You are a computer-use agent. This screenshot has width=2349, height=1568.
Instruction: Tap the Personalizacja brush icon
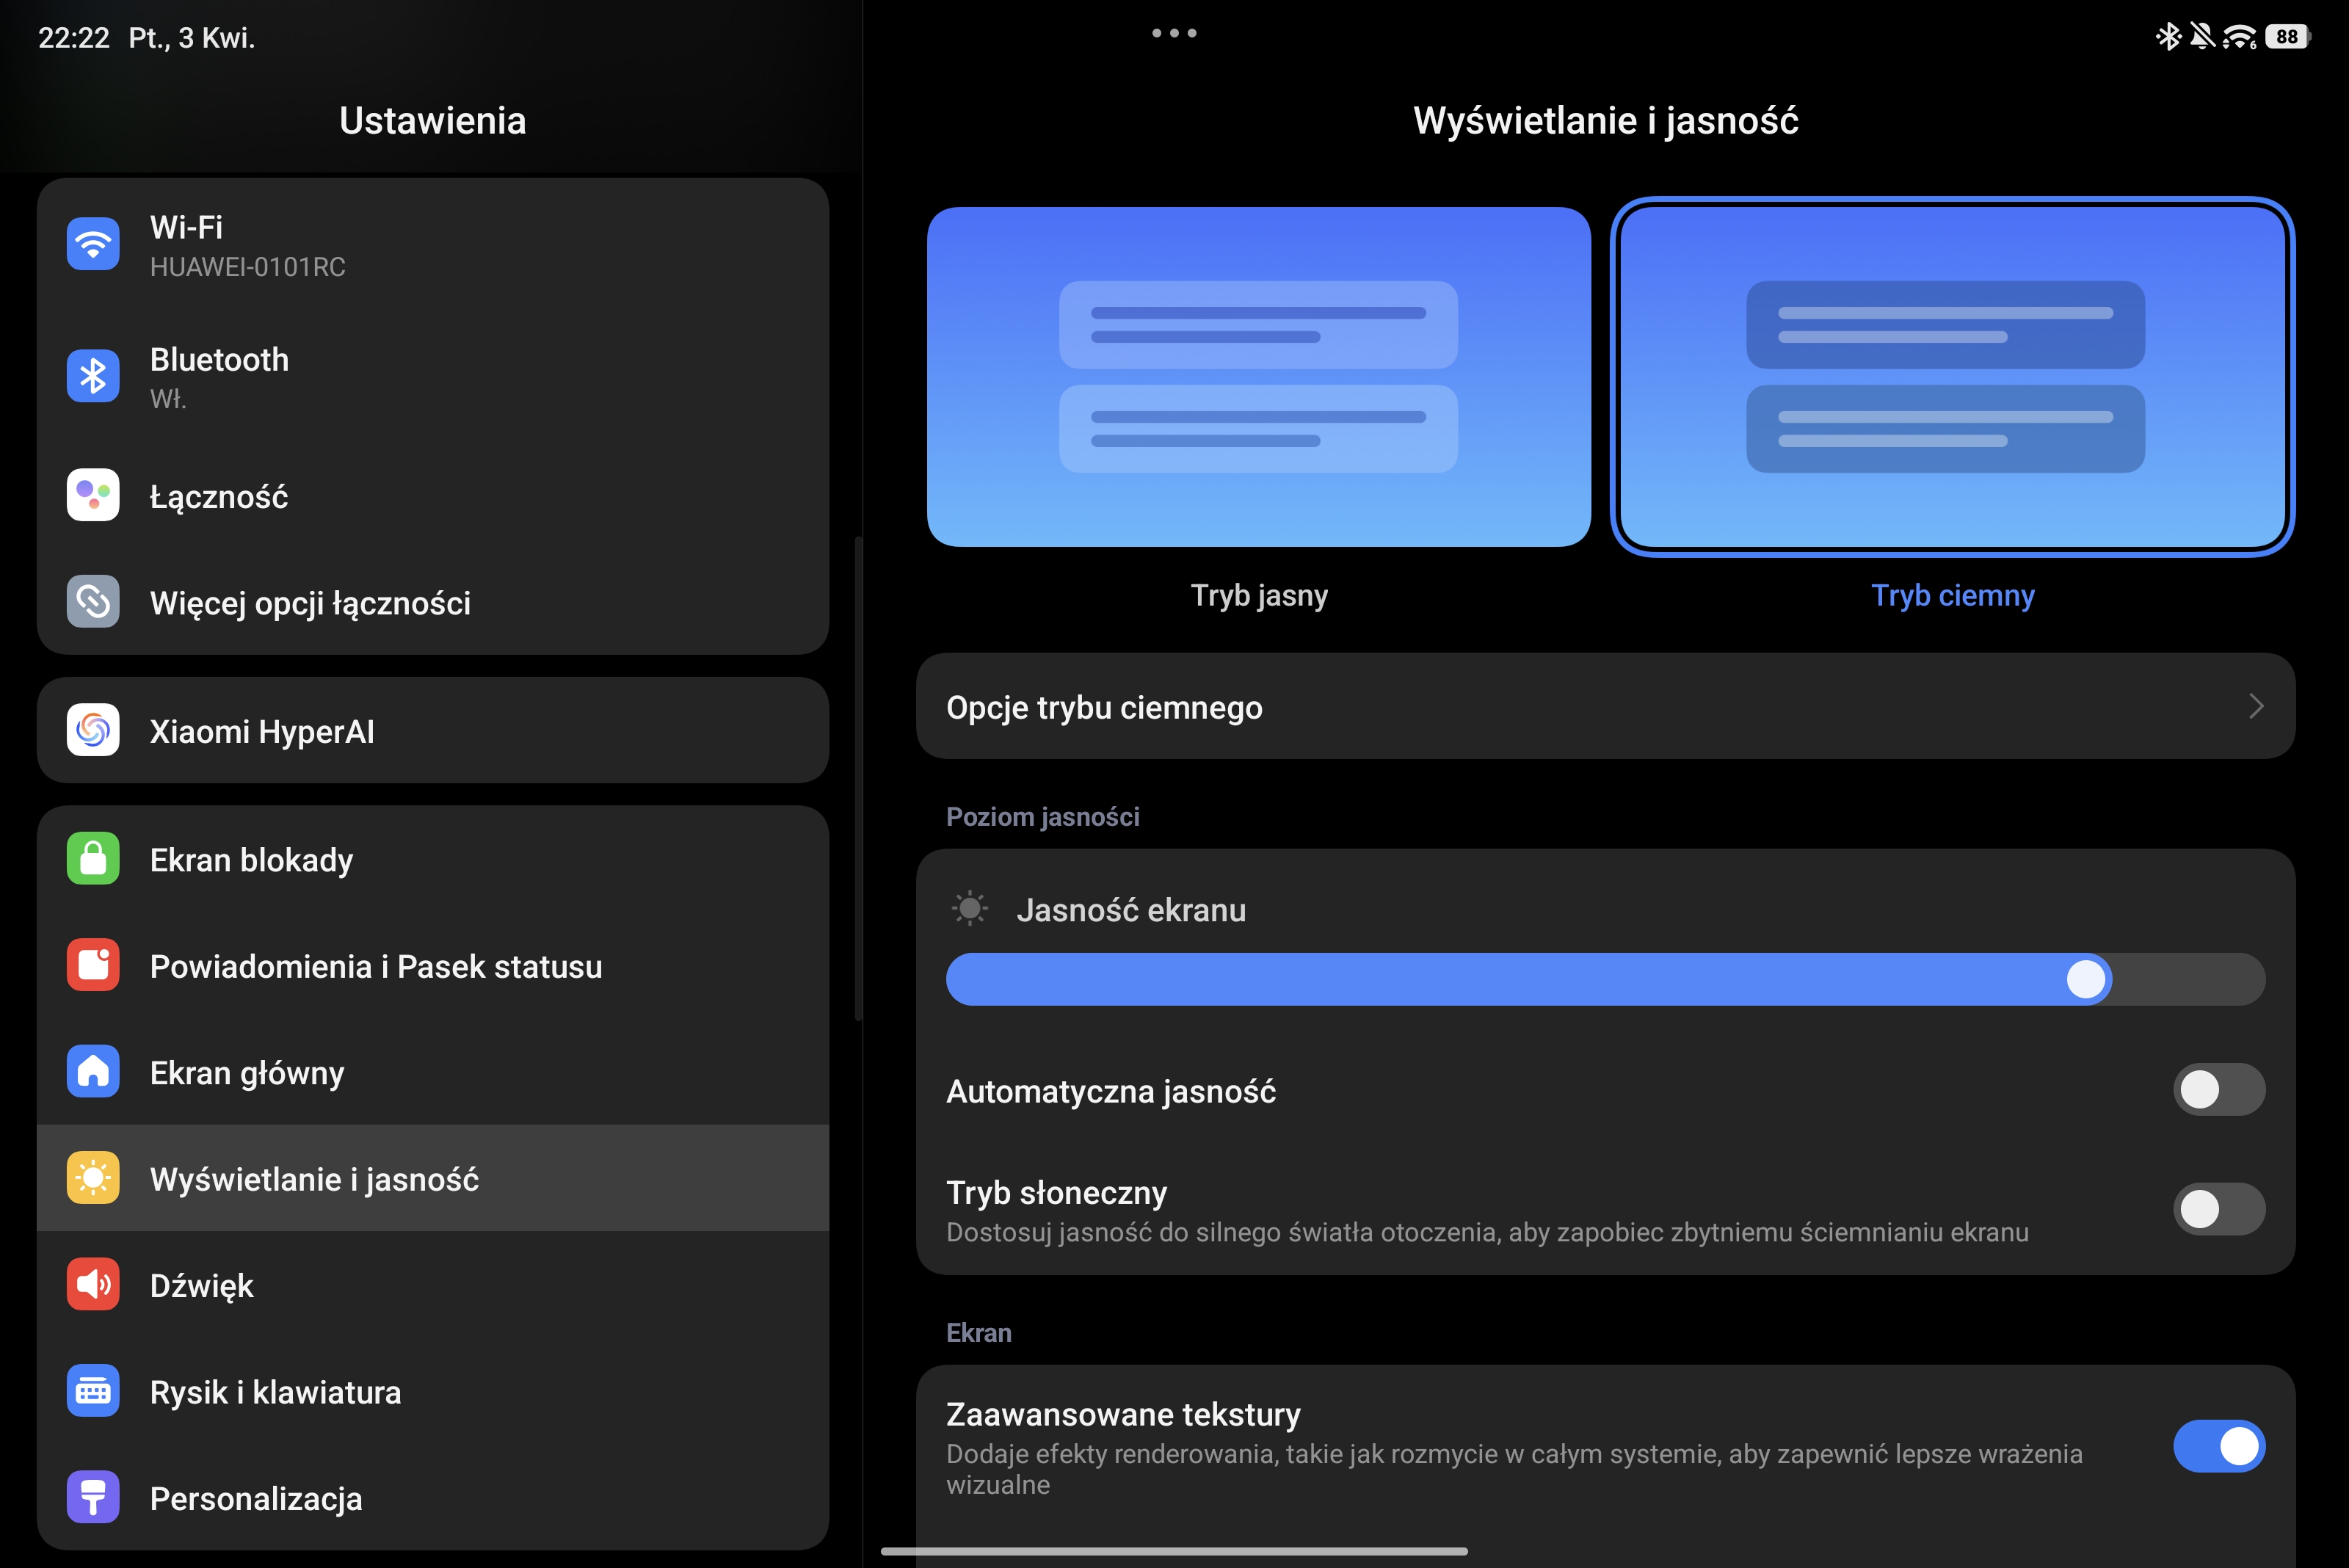pyautogui.click(x=93, y=1497)
